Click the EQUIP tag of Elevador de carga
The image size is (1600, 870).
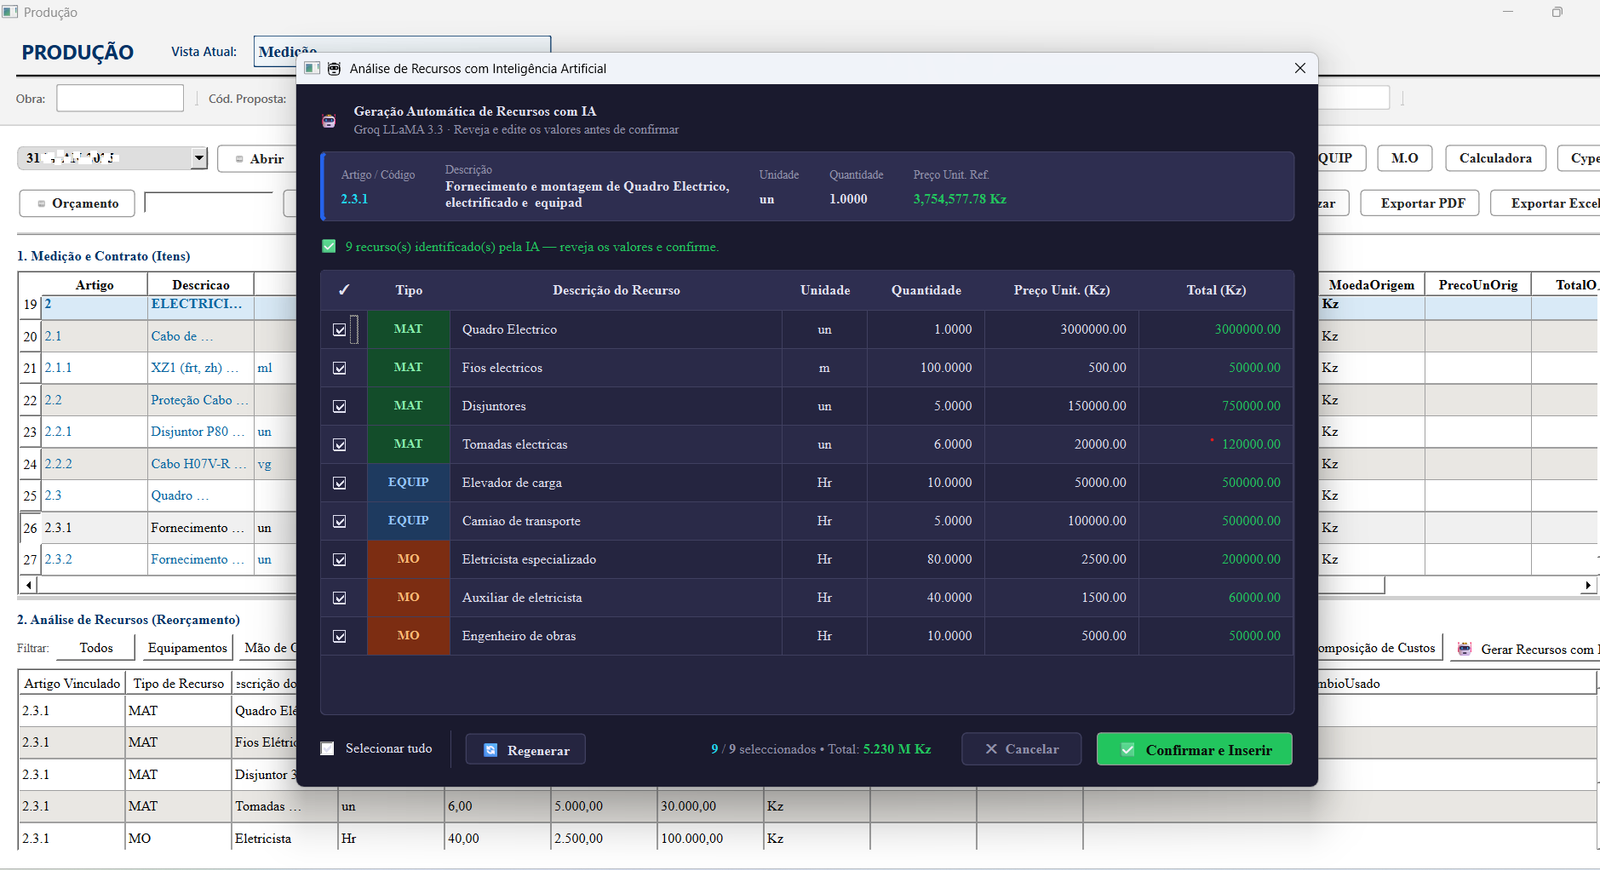coord(408,482)
